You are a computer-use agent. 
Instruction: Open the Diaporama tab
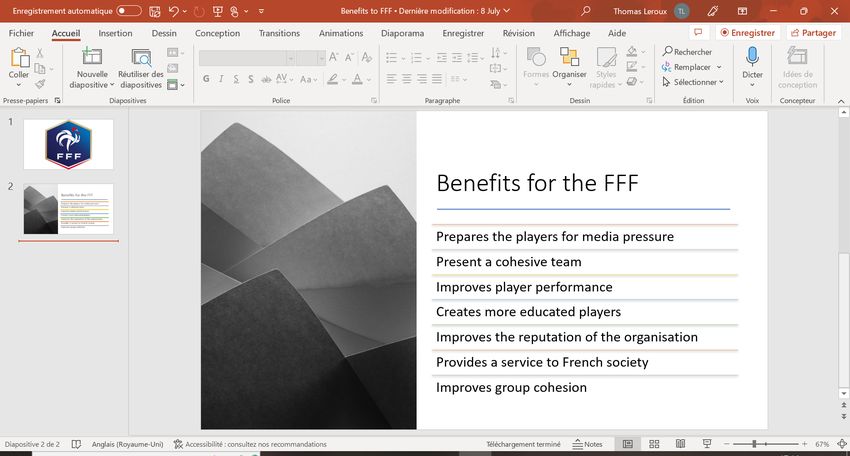click(402, 33)
